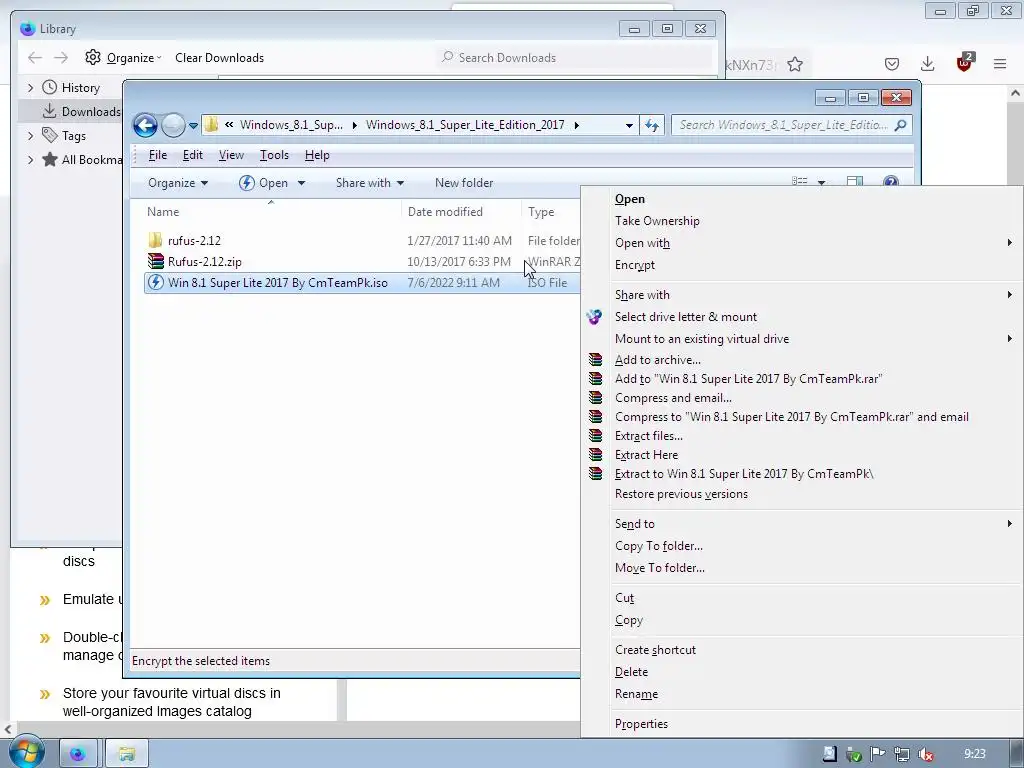This screenshot has width=1024, height=768.
Task: Expand the view options dropdown arrow
Action: coord(822,182)
